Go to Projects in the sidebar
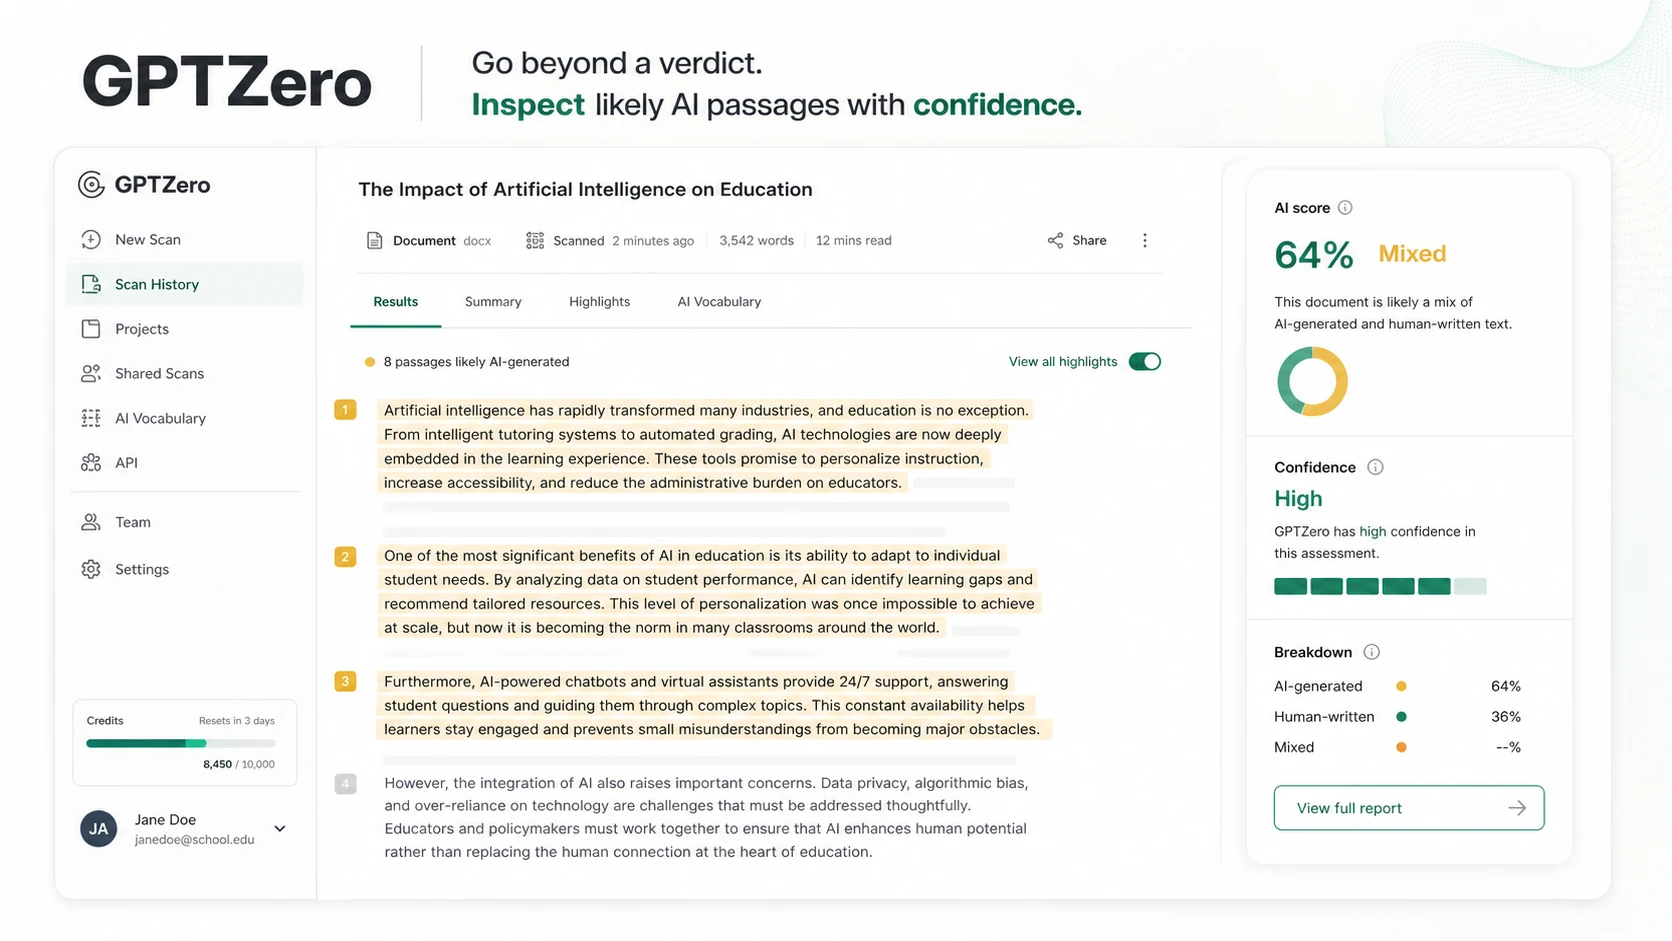This screenshot has width=1672, height=941. (x=185, y=328)
